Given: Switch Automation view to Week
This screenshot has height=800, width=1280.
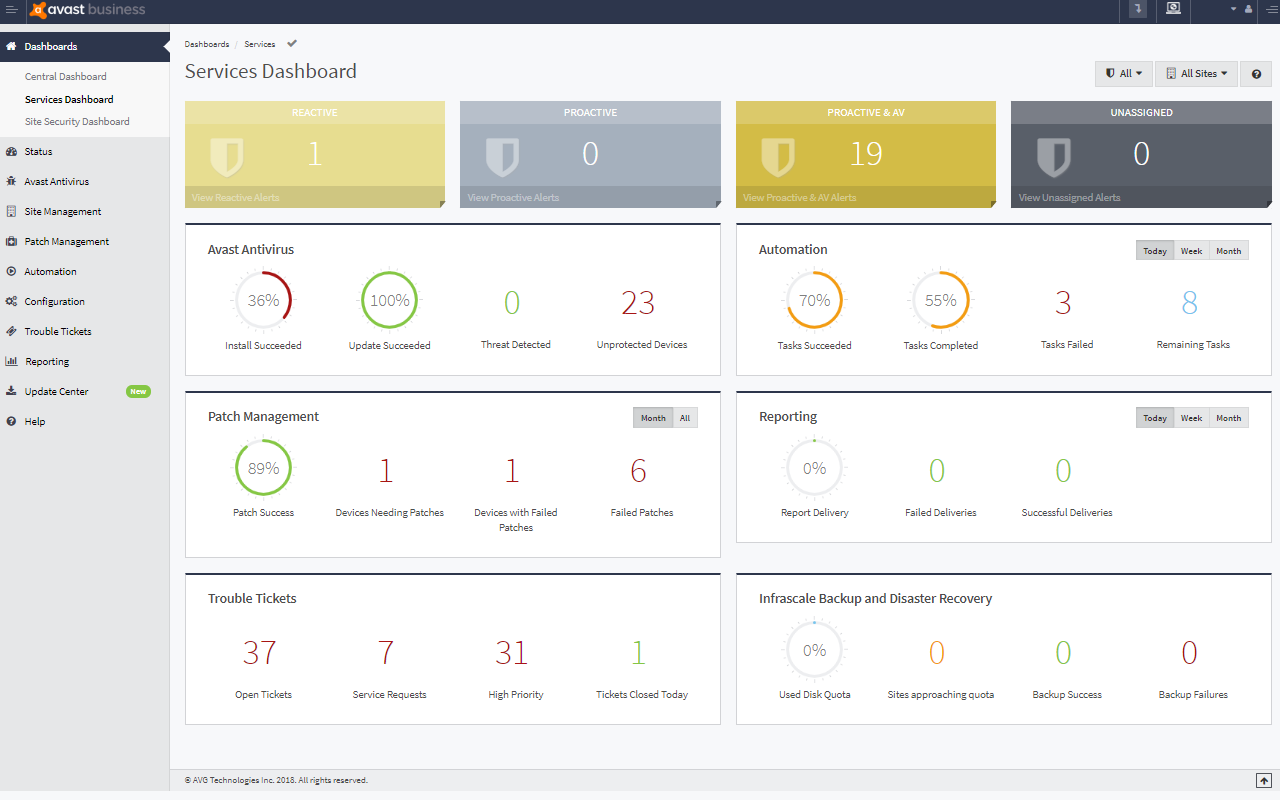Looking at the screenshot, I should pyautogui.click(x=1191, y=250).
